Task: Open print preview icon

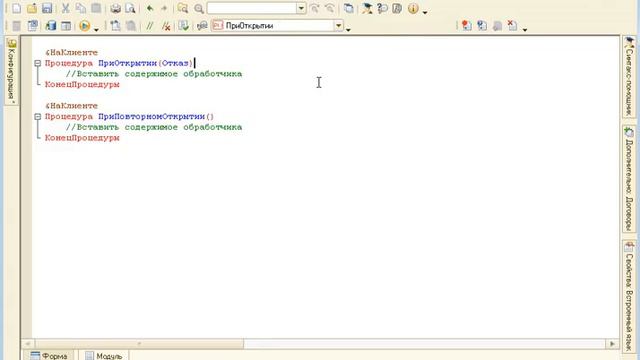Action: pos(130,8)
